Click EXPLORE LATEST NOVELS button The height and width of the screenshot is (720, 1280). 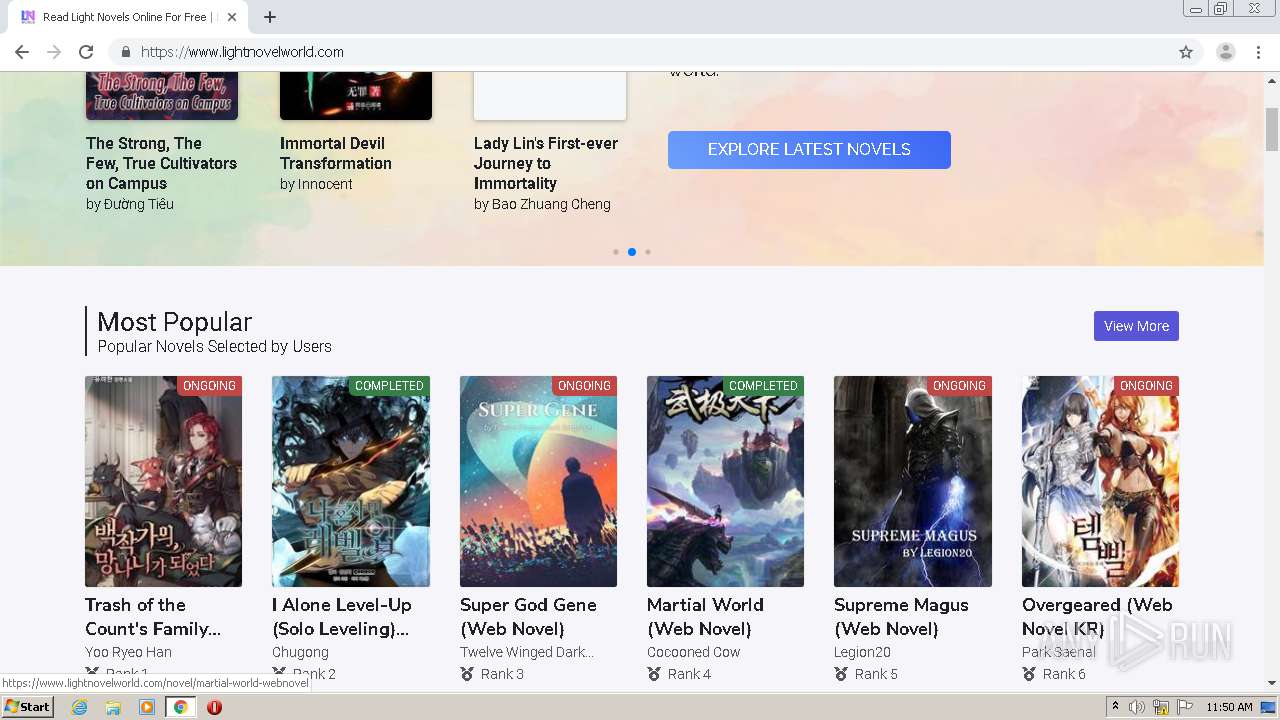(809, 150)
